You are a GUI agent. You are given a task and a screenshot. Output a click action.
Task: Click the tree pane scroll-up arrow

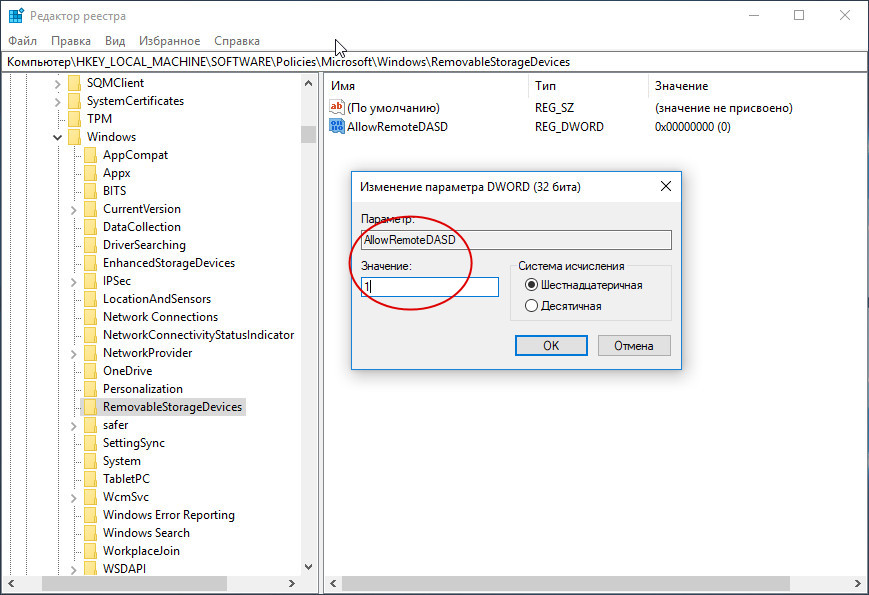point(308,84)
